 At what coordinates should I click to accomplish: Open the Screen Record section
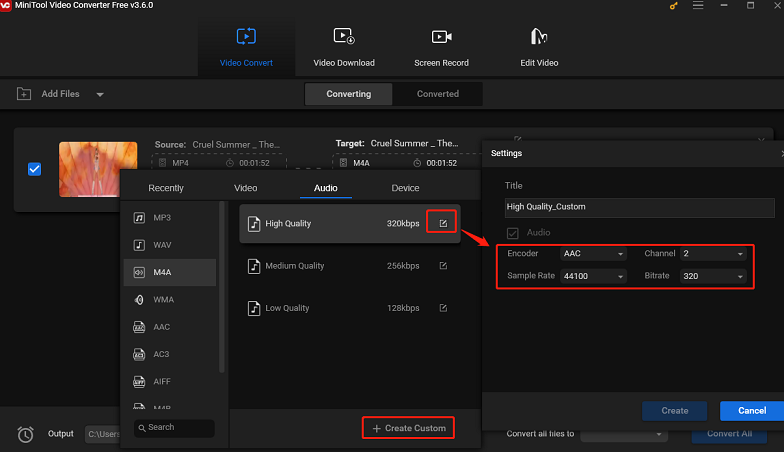[x=442, y=48]
